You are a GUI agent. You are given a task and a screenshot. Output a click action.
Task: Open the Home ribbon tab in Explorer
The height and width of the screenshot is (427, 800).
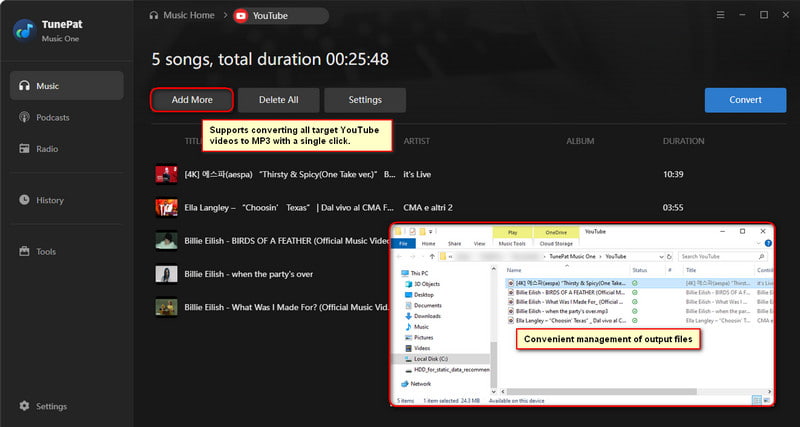(x=429, y=244)
